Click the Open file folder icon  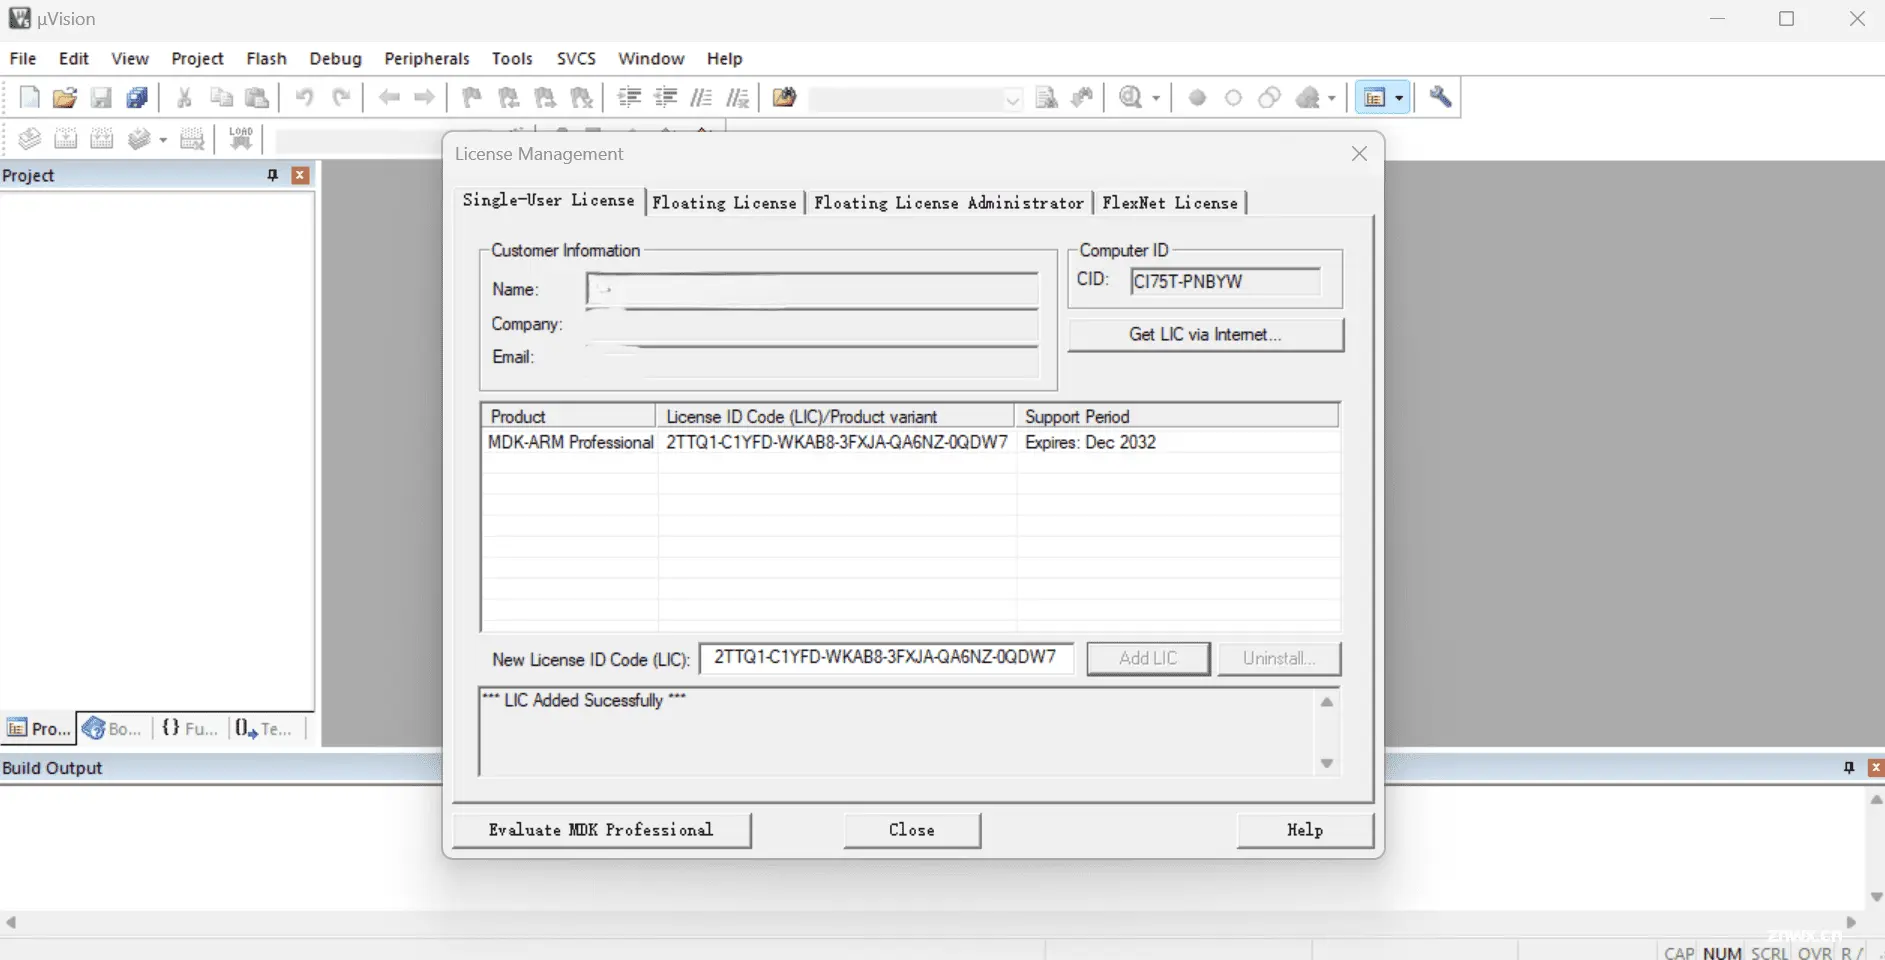(x=65, y=97)
